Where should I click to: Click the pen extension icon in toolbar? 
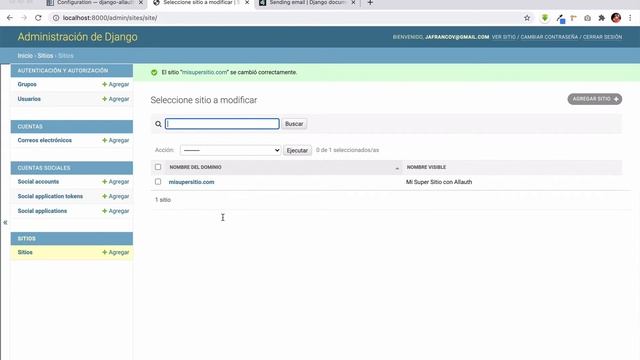560,18
